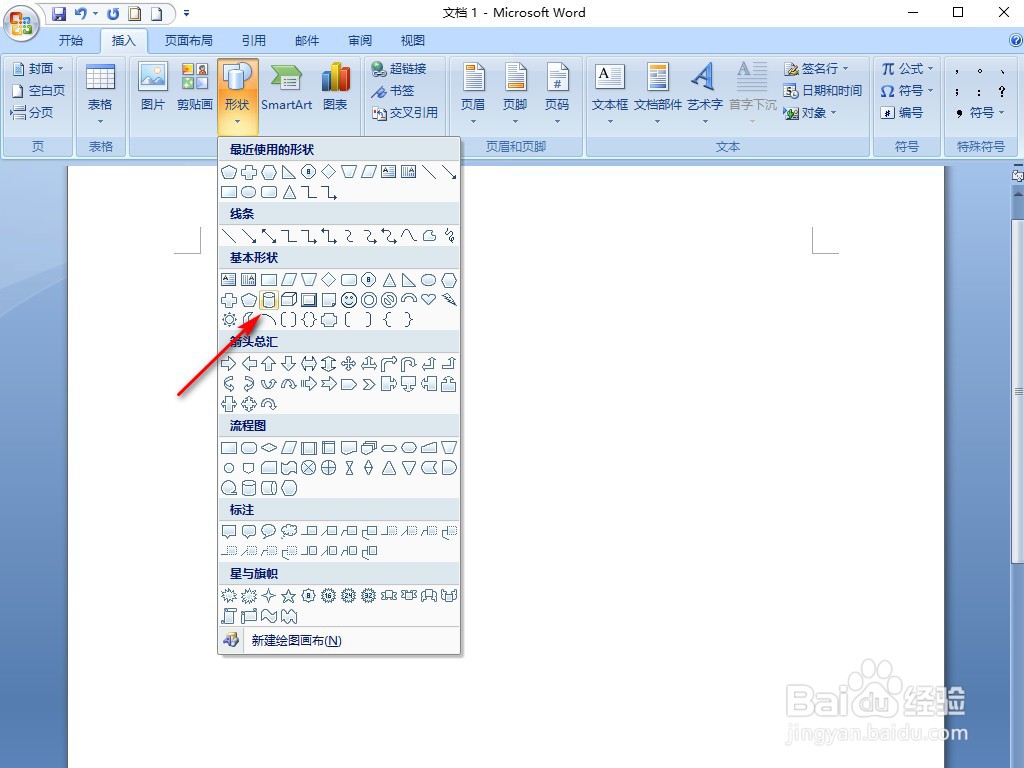Click the highlighted Can cylinder shape
Image resolution: width=1024 pixels, height=768 pixels.
pyautogui.click(x=268, y=300)
